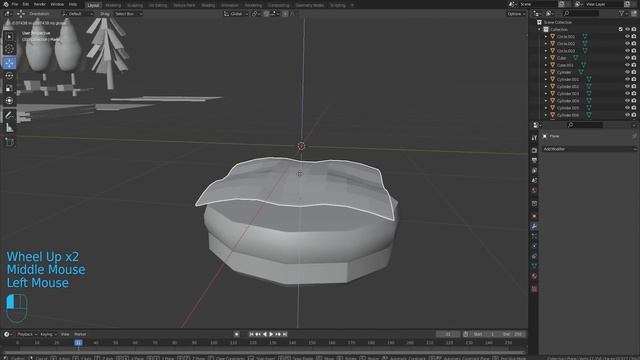Hide Cube in viewport with its eye icon
640x360 pixels.
(x=627, y=58)
